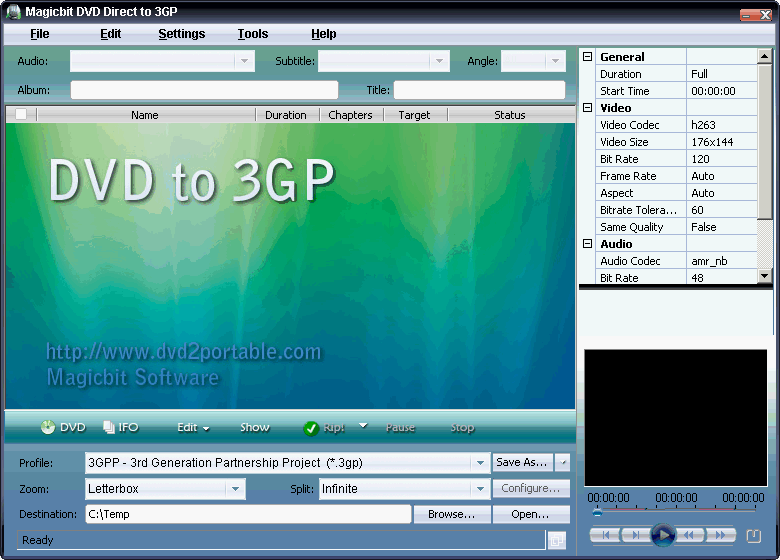The image size is (780, 560).
Task: Click the Status column header
Action: (510, 115)
